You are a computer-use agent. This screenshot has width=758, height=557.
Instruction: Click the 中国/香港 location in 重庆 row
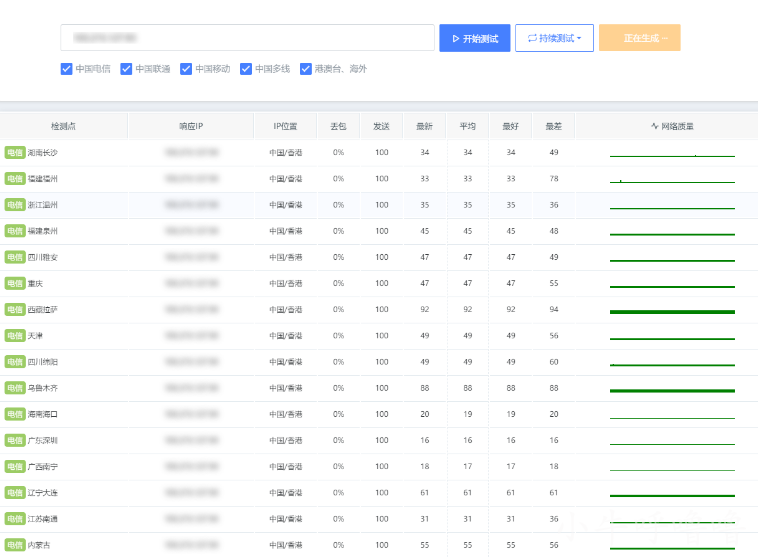point(286,283)
